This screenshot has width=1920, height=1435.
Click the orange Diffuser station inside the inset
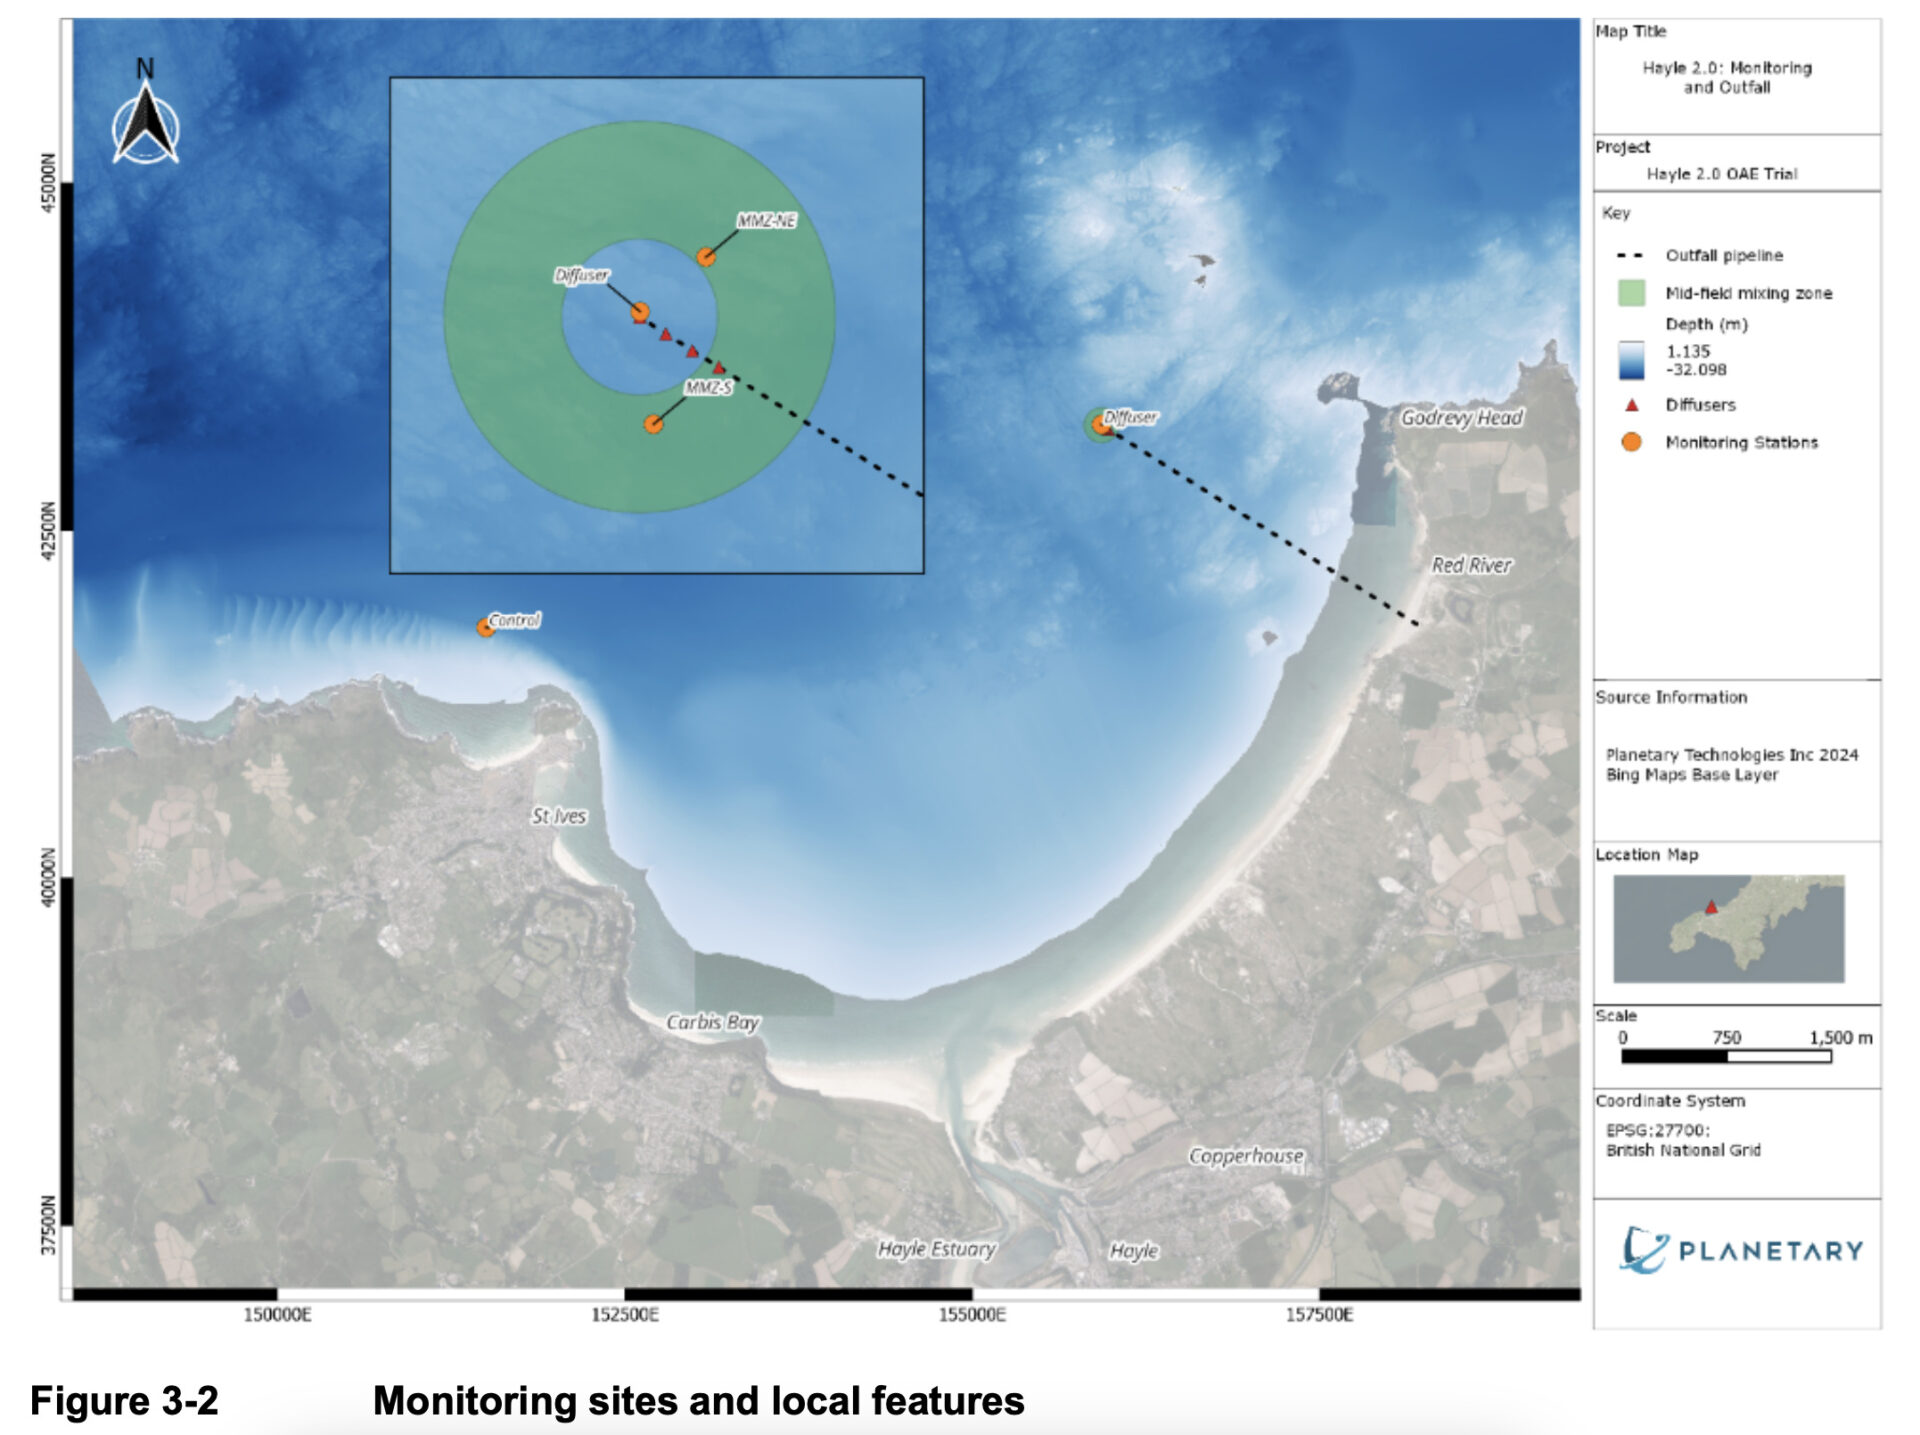[x=640, y=312]
